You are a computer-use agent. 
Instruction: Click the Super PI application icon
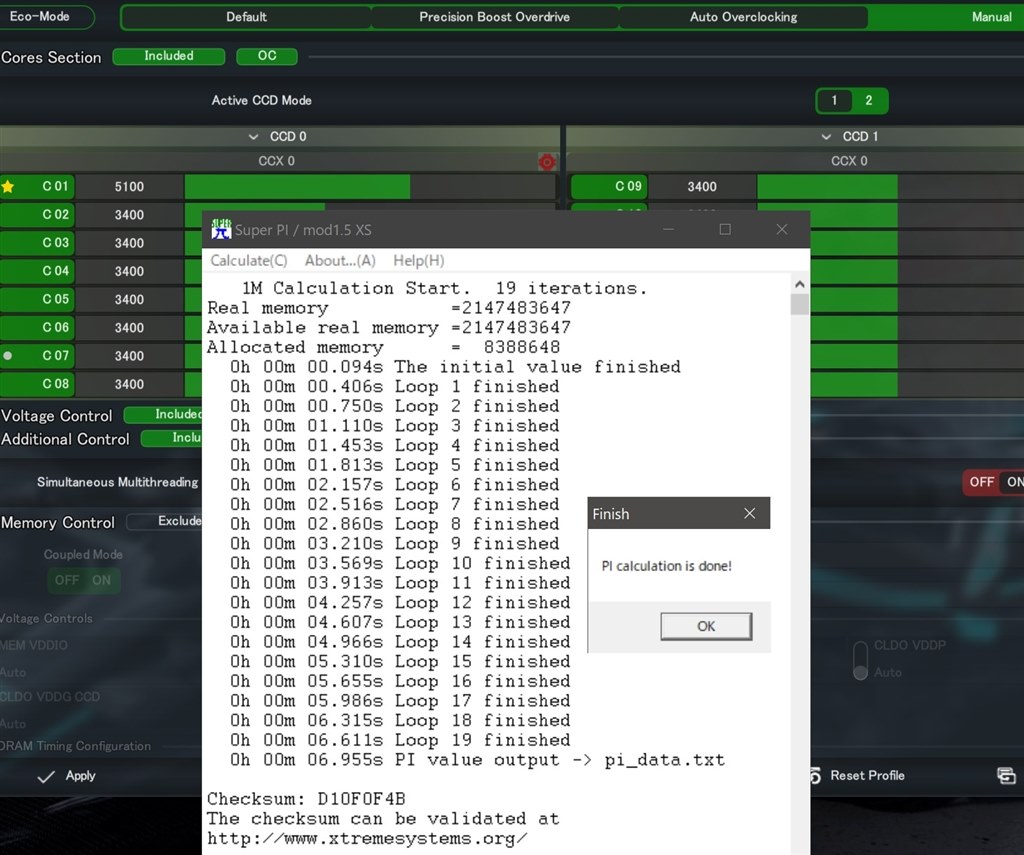(x=221, y=229)
